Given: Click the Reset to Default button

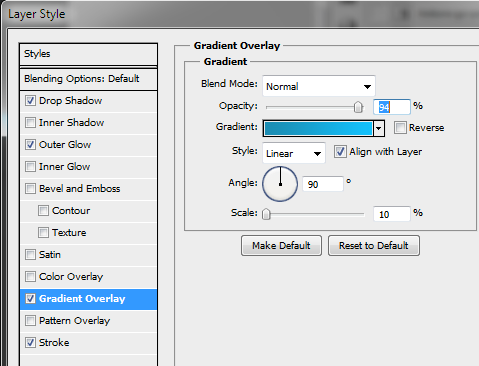Looking at the screenshot, I should 374,246.
